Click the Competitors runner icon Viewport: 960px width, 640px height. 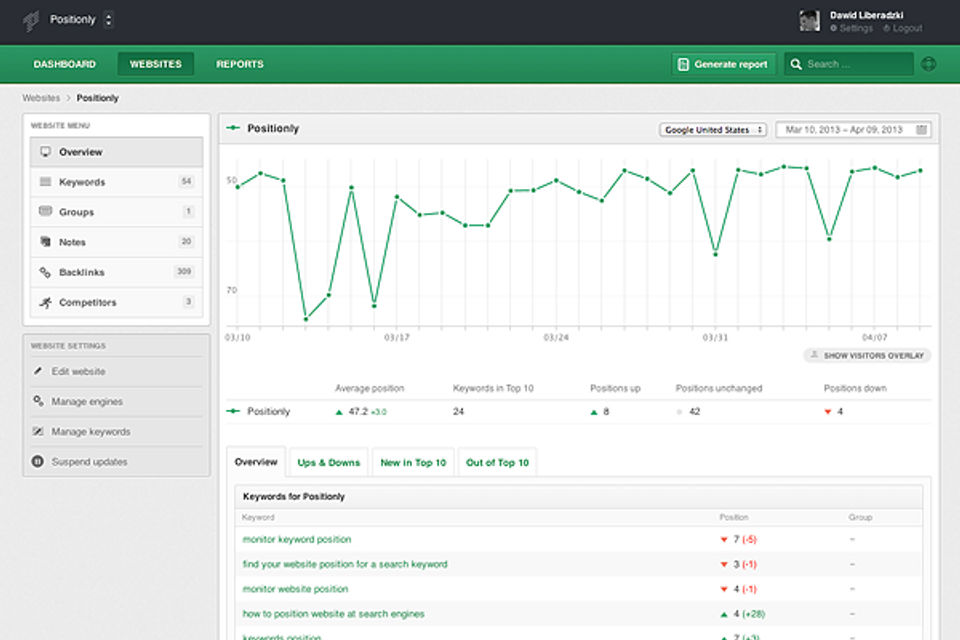tap(45, 302)
